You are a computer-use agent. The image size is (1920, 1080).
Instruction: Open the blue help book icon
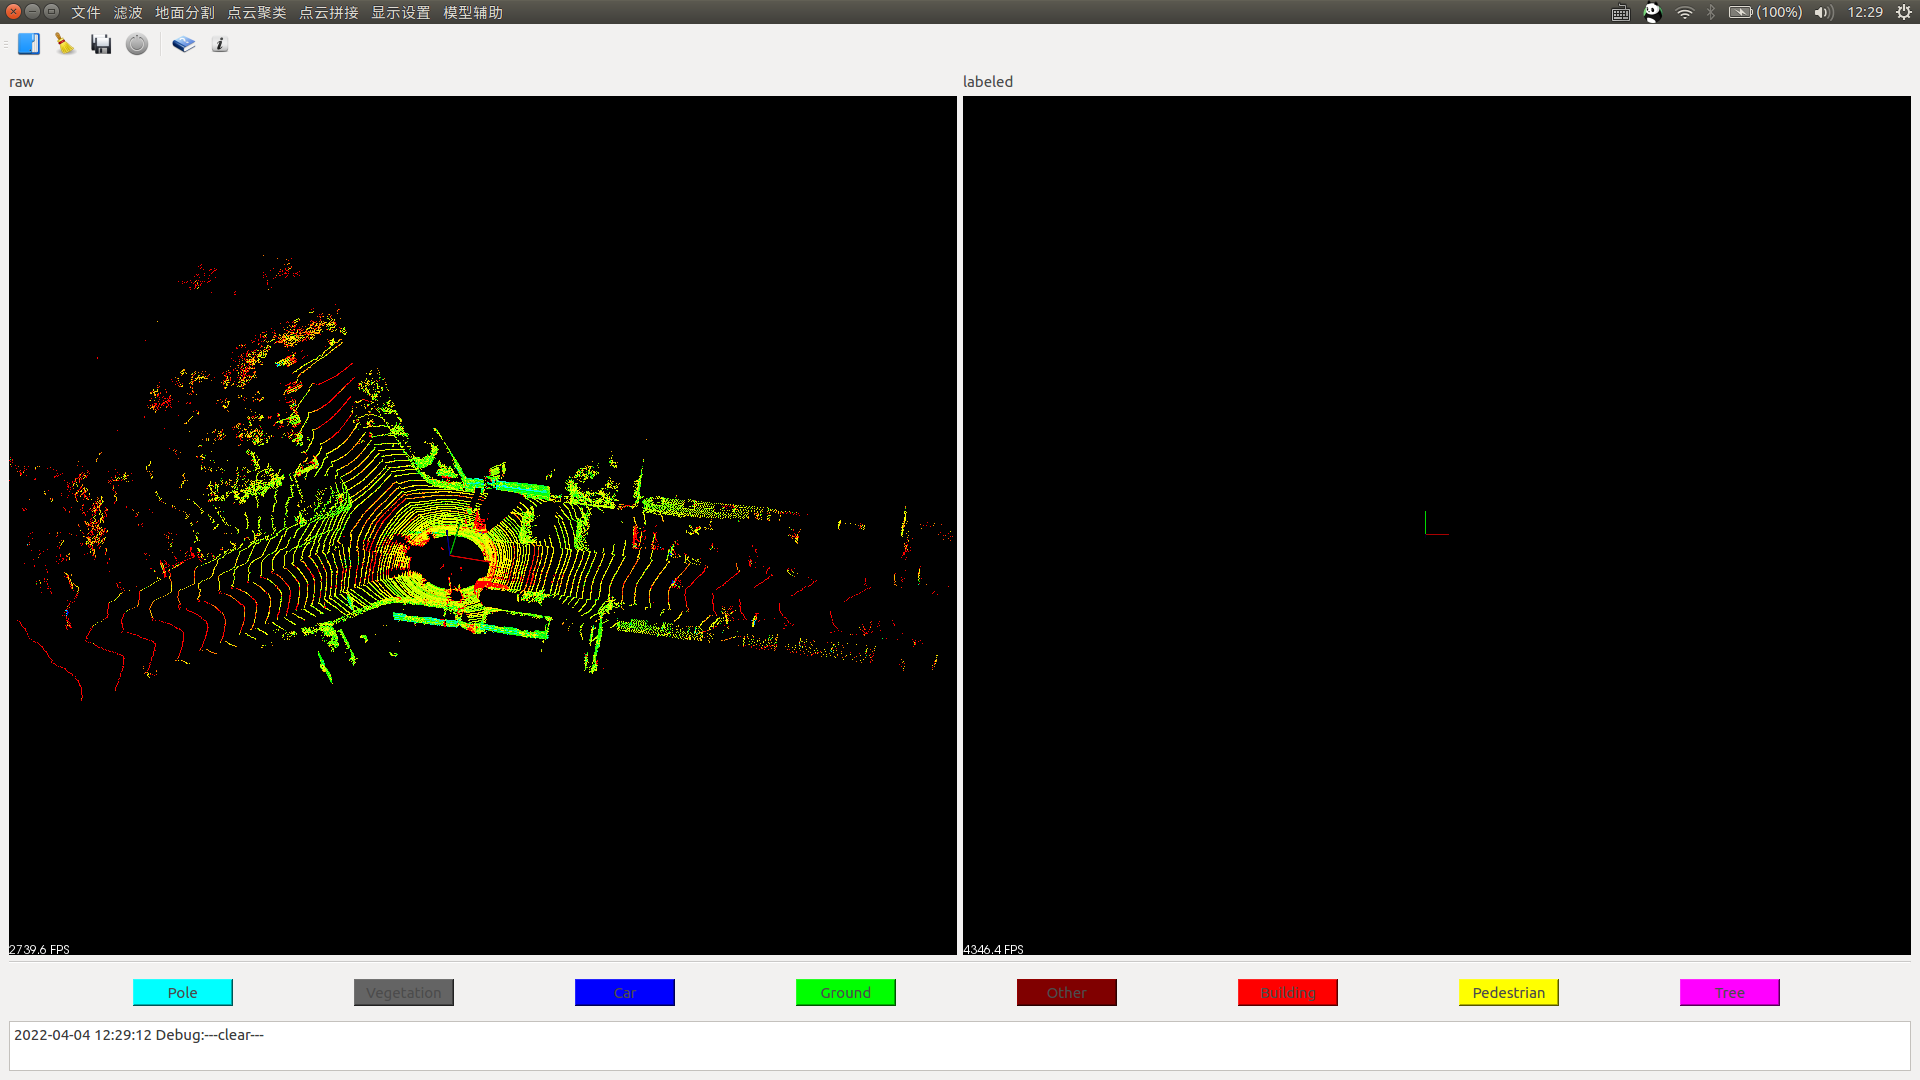183,44
